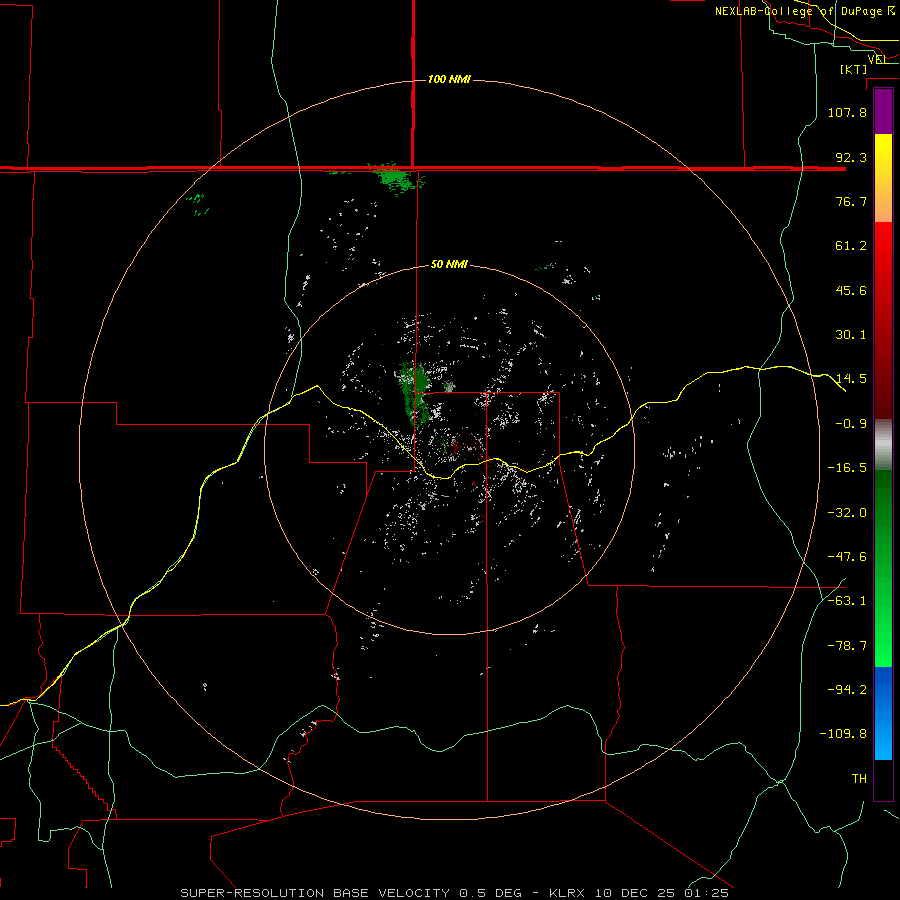Click the green velocity echo along the thick red boundary line

click(395, 177)
